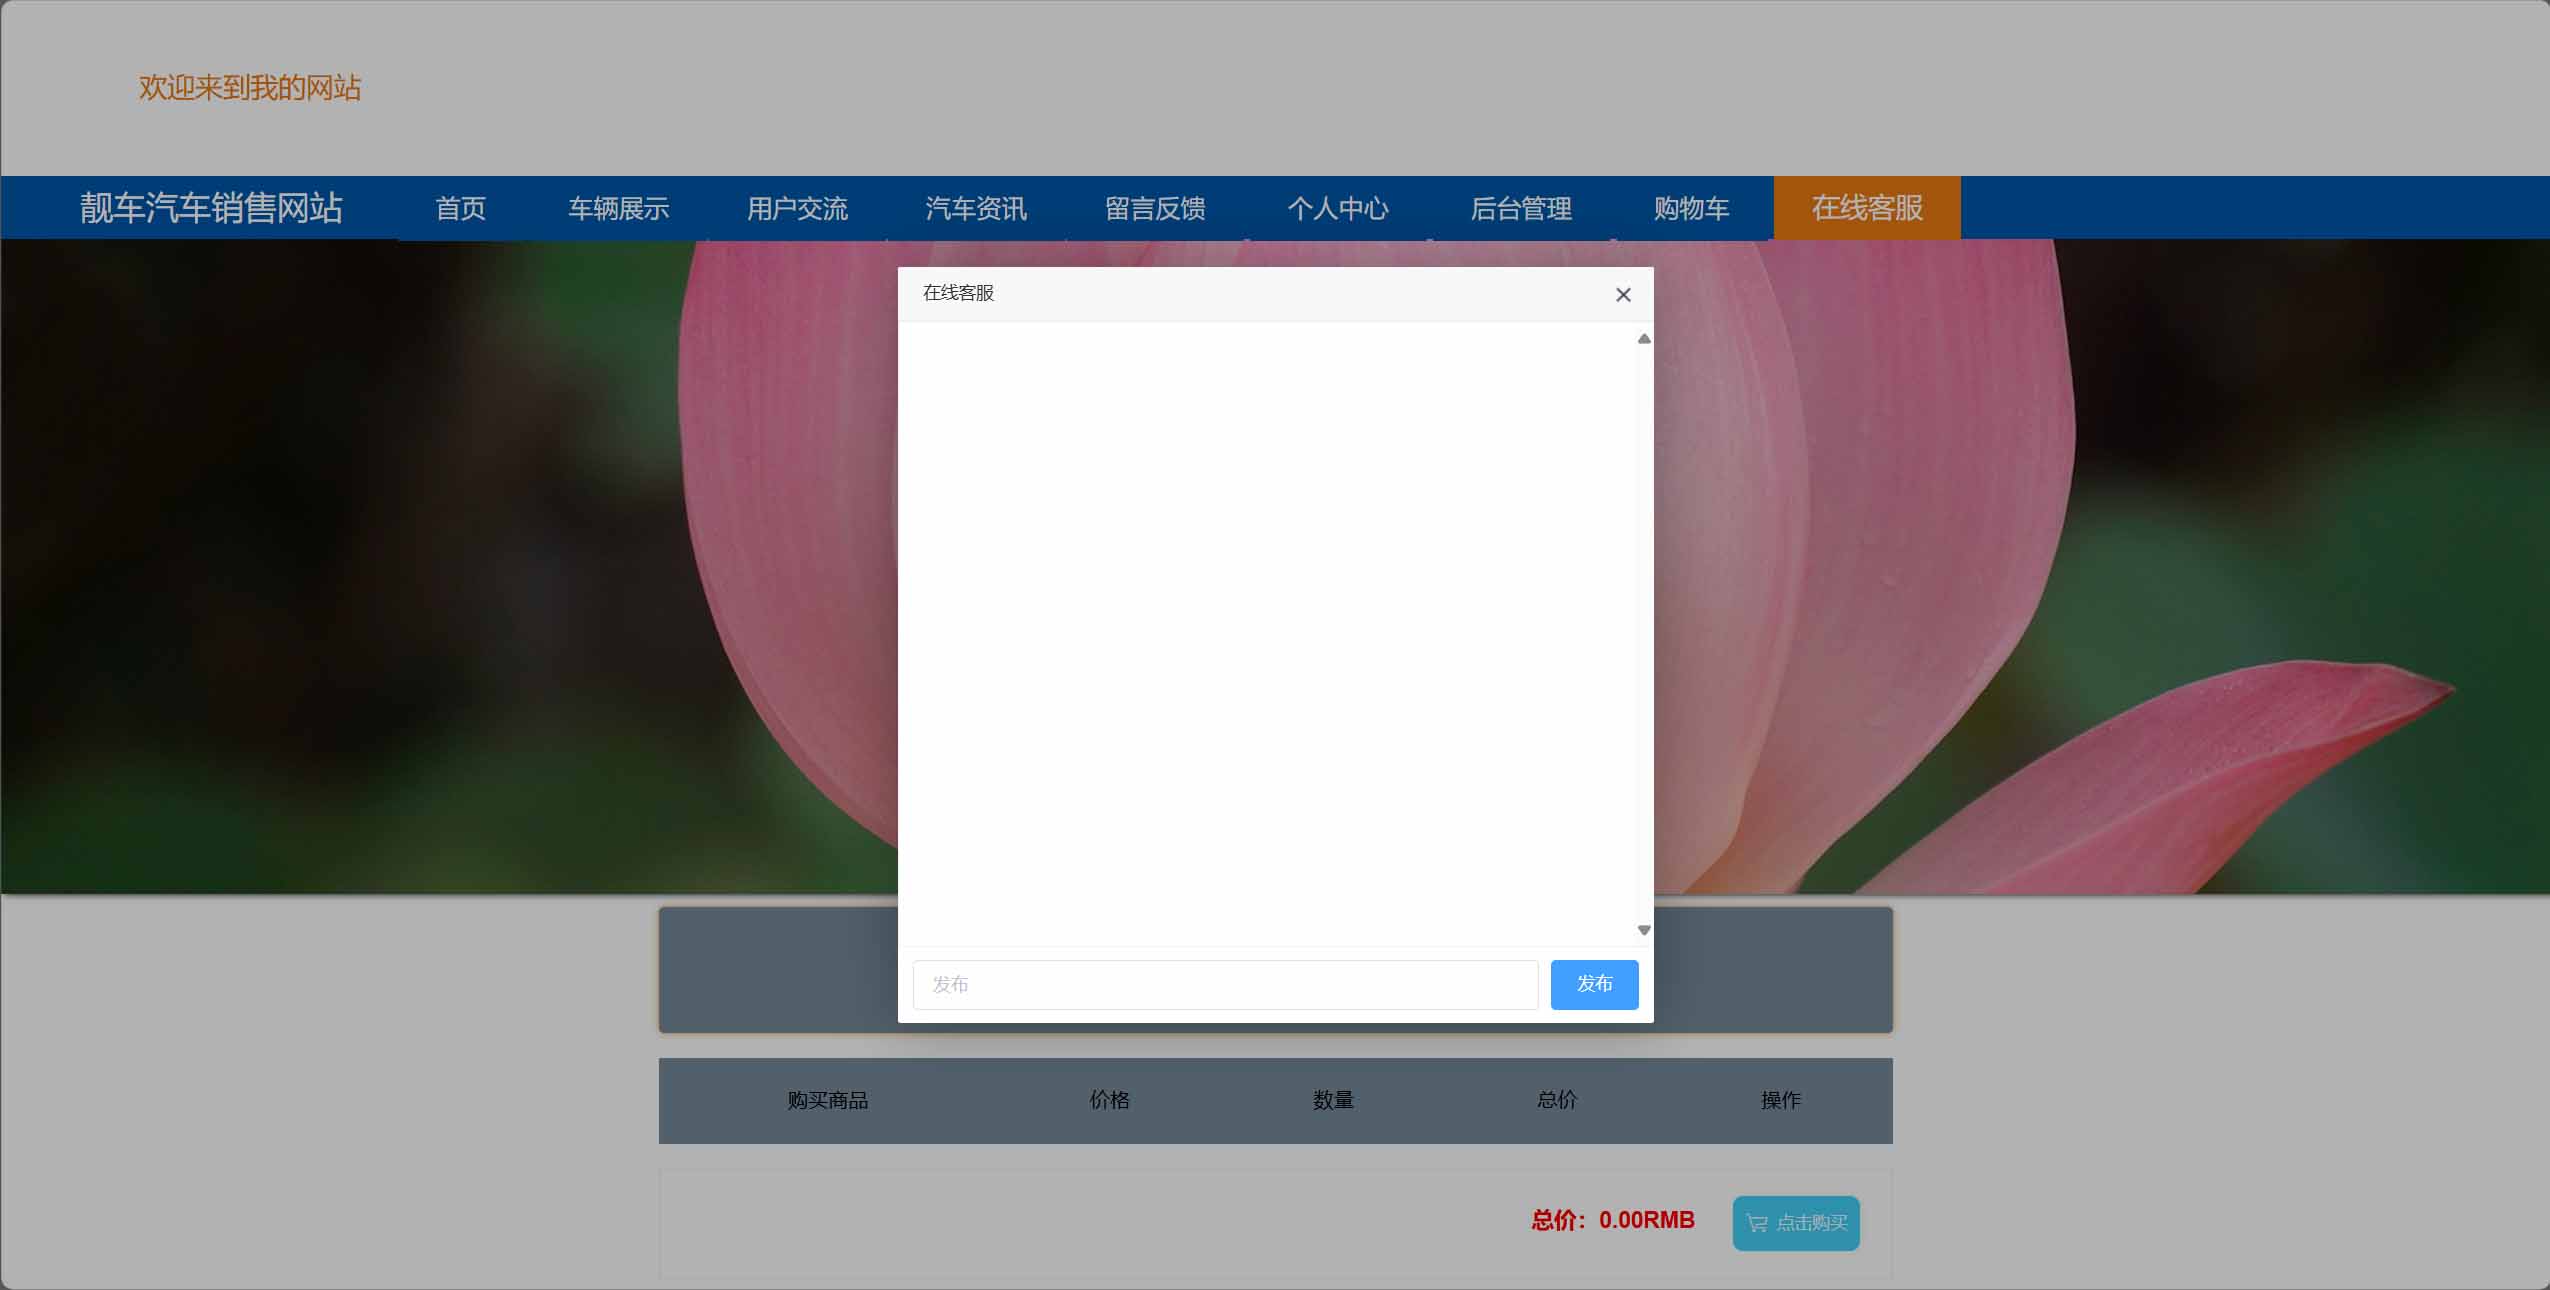2550x1290 pixels.
Task: Click the 数量 column header
Action: click(1333, 1101)
